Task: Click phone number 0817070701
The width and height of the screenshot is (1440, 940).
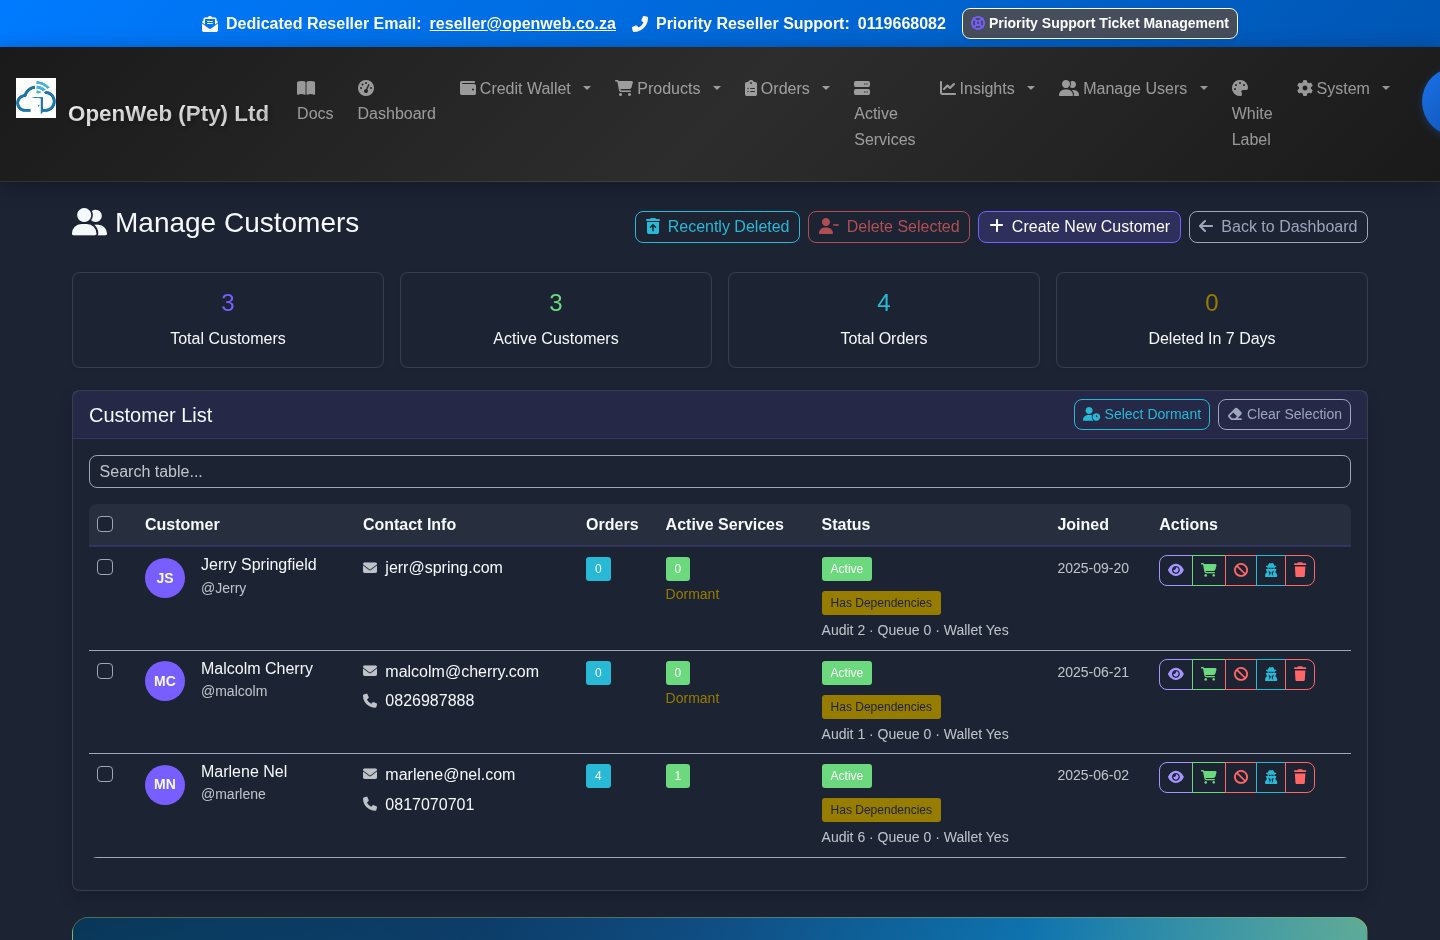Action: (430, 804)
